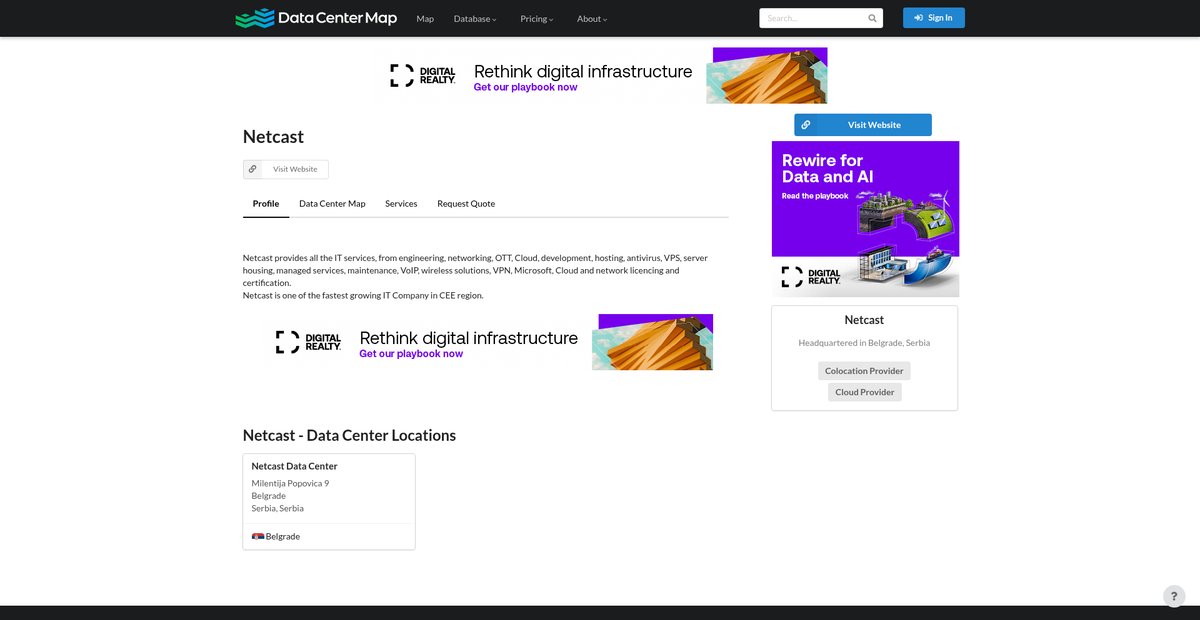
Task: Open the help question mark icon
Action: [x=1174, y=596]
